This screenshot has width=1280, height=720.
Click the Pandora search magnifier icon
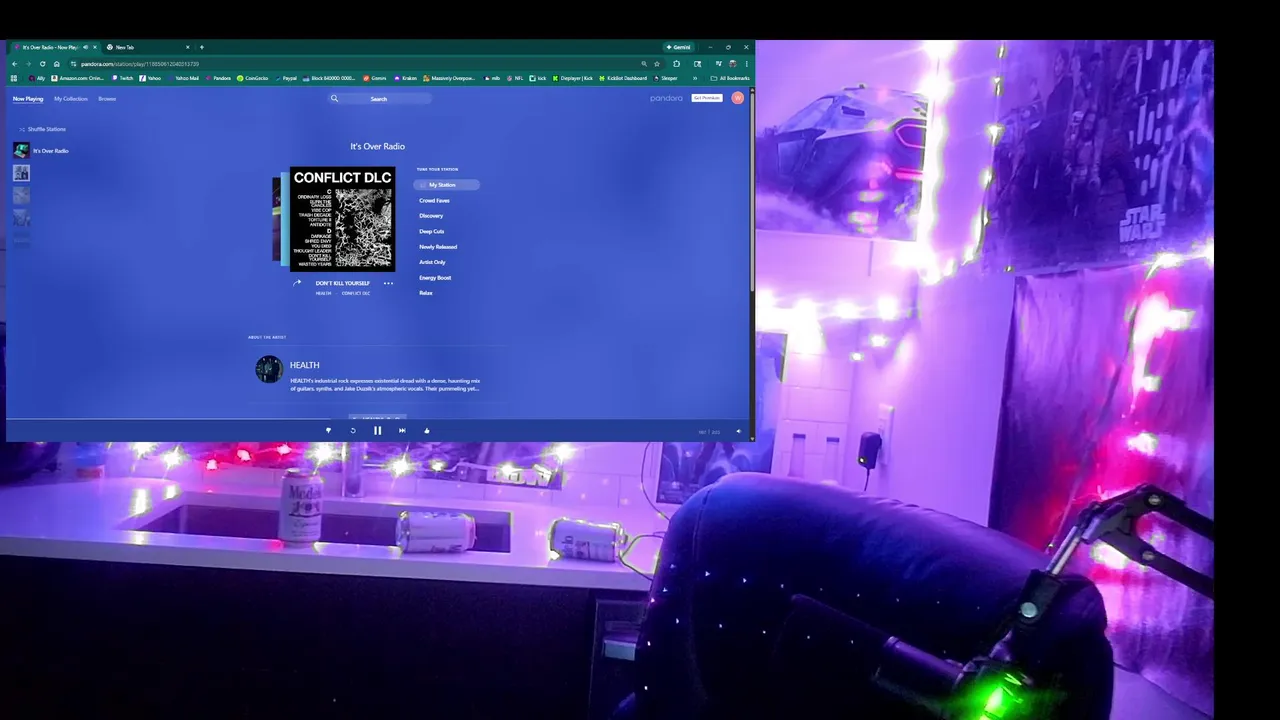[334, 98]
